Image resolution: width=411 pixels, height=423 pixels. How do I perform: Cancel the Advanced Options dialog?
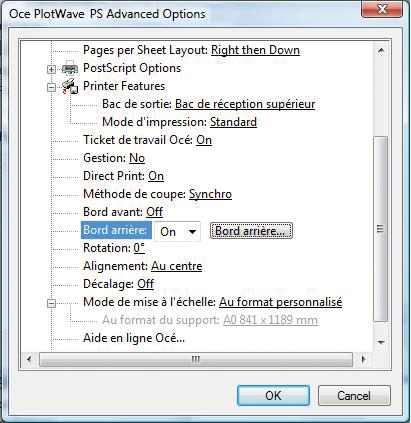point(354,396)
